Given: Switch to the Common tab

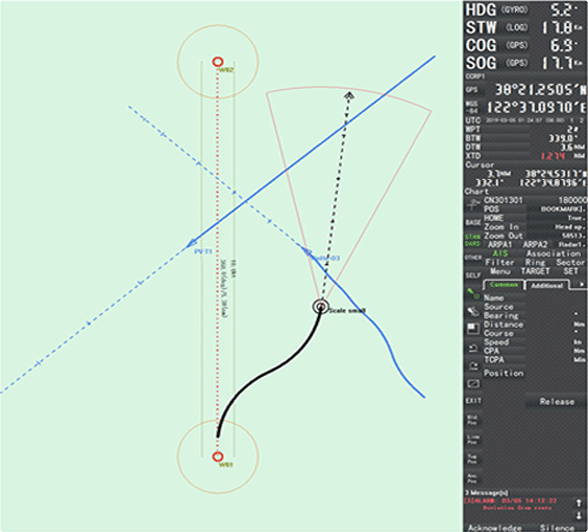Looking at the screenshot, I should [503, 285].
